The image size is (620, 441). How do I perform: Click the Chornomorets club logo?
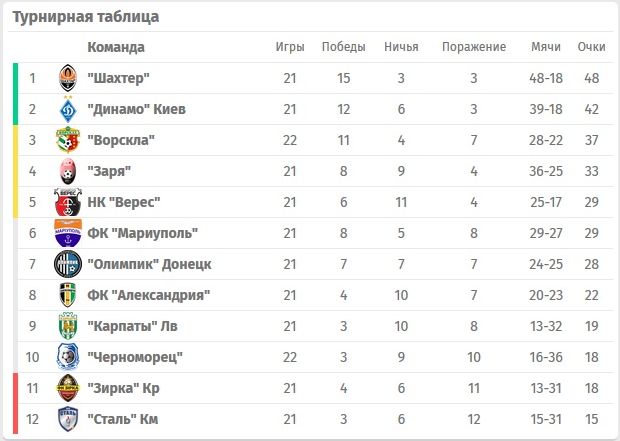tap(68, 357)
